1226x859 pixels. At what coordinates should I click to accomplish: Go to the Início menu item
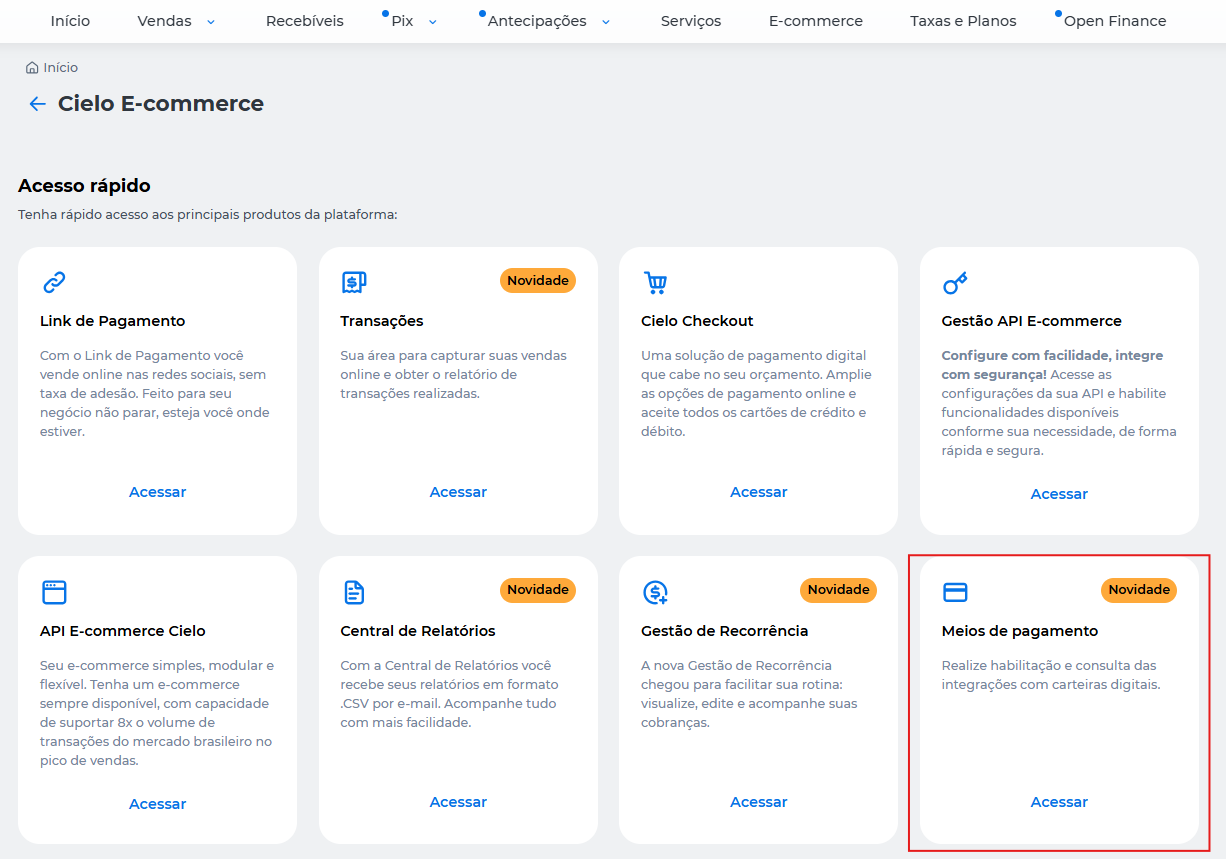[x=70, y=21]
